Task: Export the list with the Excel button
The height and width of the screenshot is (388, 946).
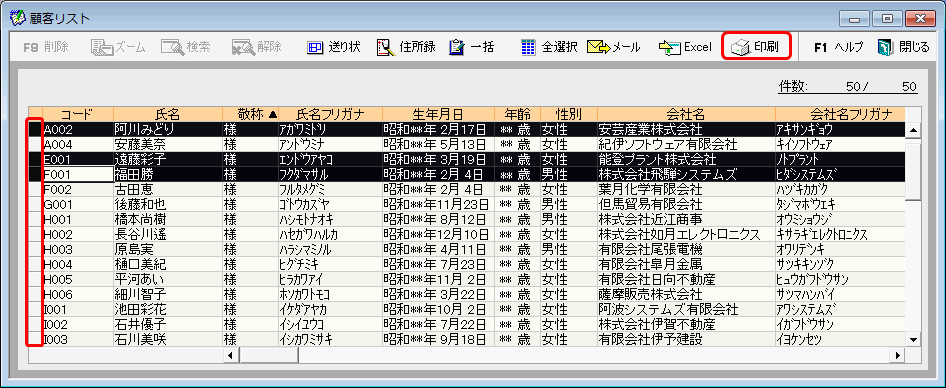Action: point(685,47)
